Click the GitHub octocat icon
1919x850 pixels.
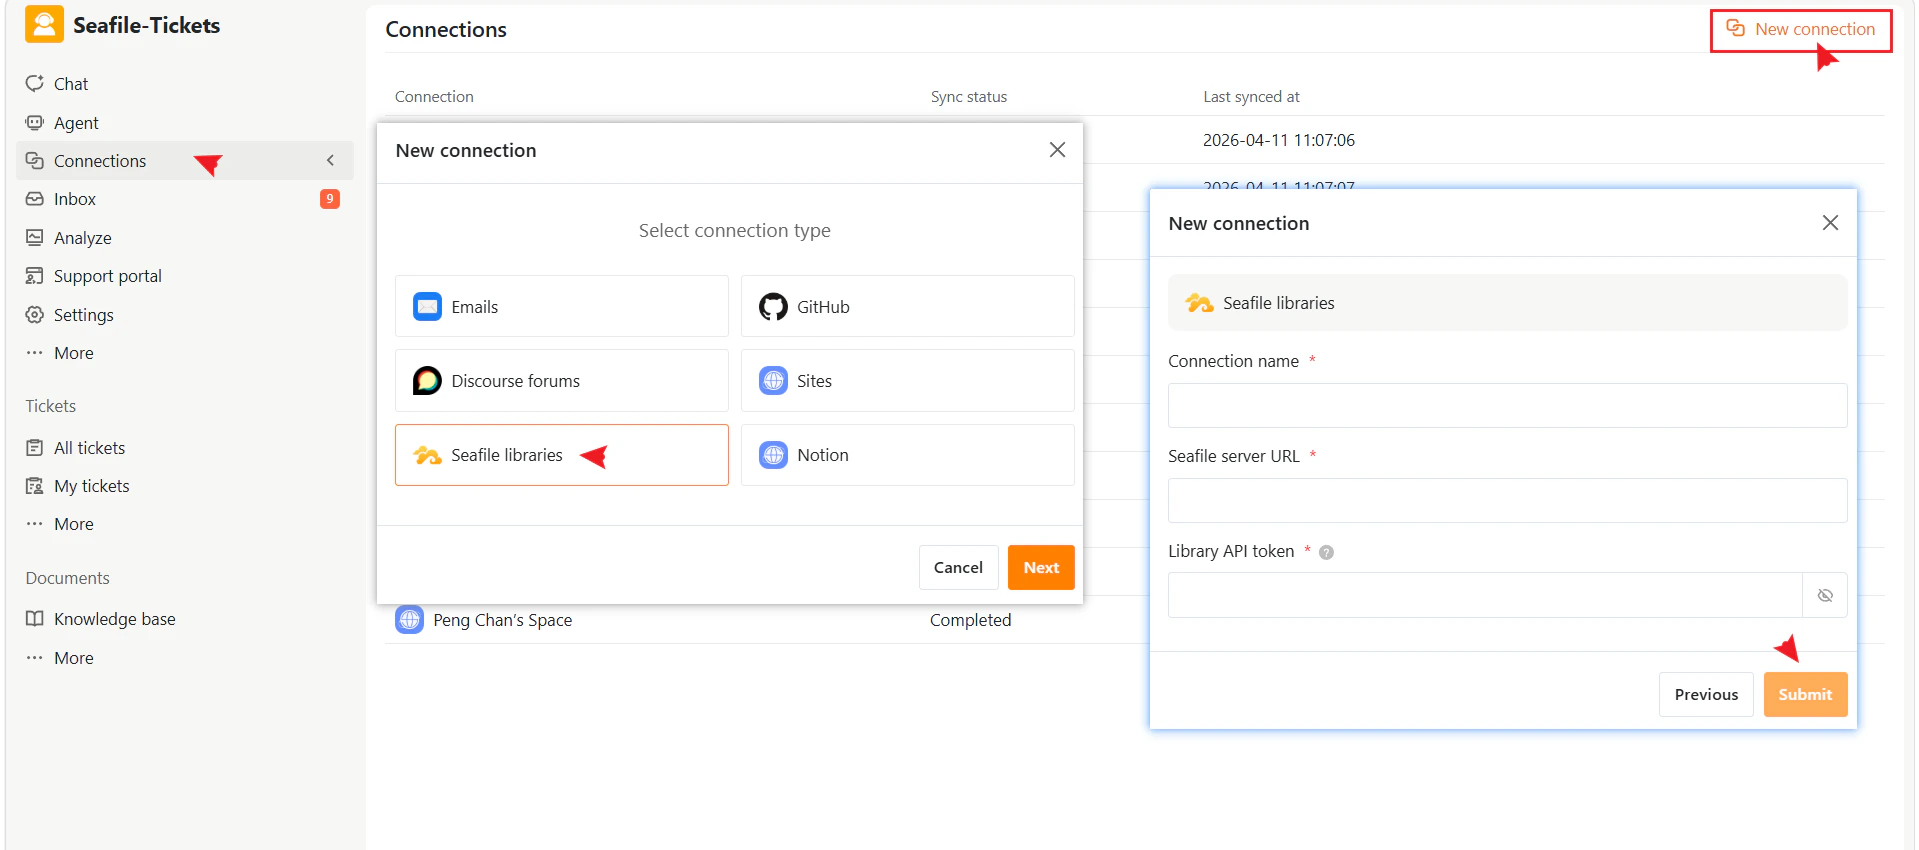(x=773, y=306)
